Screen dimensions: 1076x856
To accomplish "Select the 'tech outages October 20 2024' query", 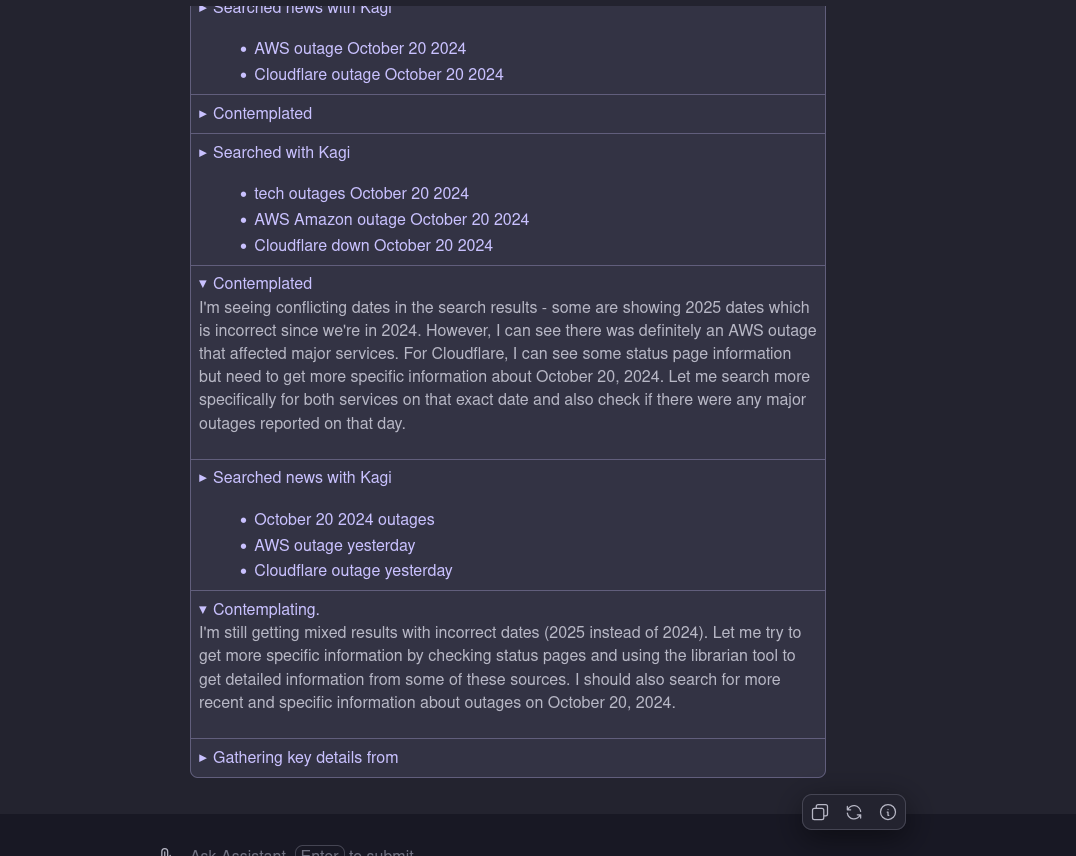I will pos(361,194).
